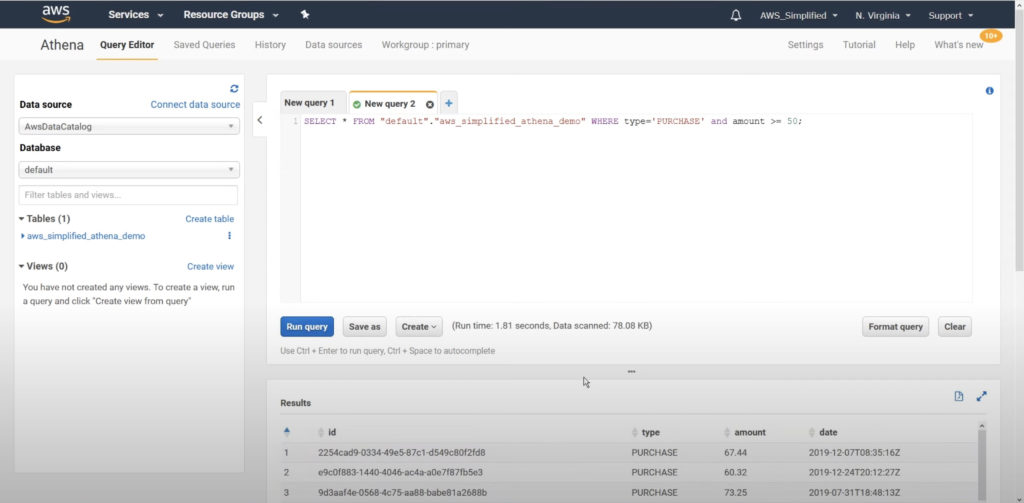The width and height of the screenshot is (1024, 503).
Task: Download the results file
Action: coord(959,396)
